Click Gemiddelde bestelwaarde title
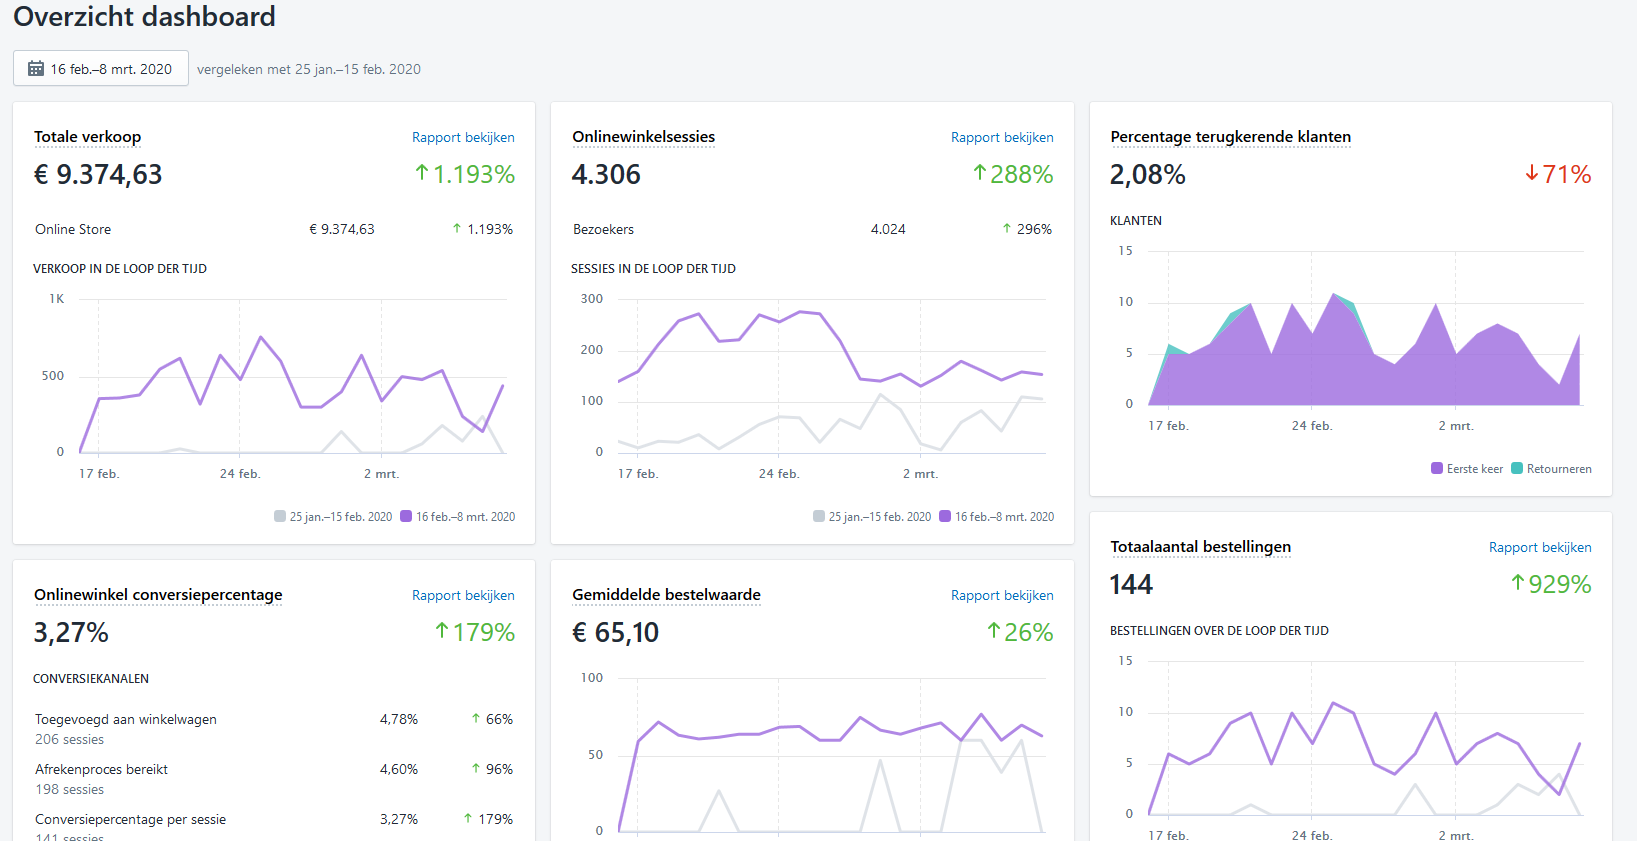 coord(667,595)
